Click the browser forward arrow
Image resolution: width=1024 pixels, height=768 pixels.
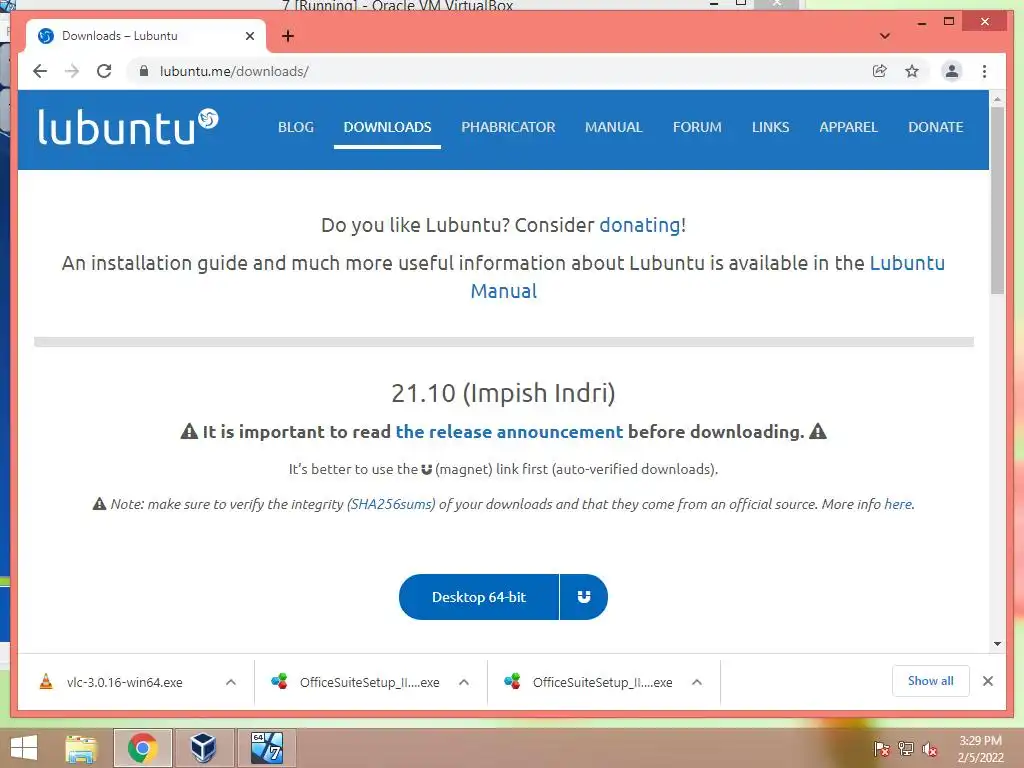(x=72, y=71)
